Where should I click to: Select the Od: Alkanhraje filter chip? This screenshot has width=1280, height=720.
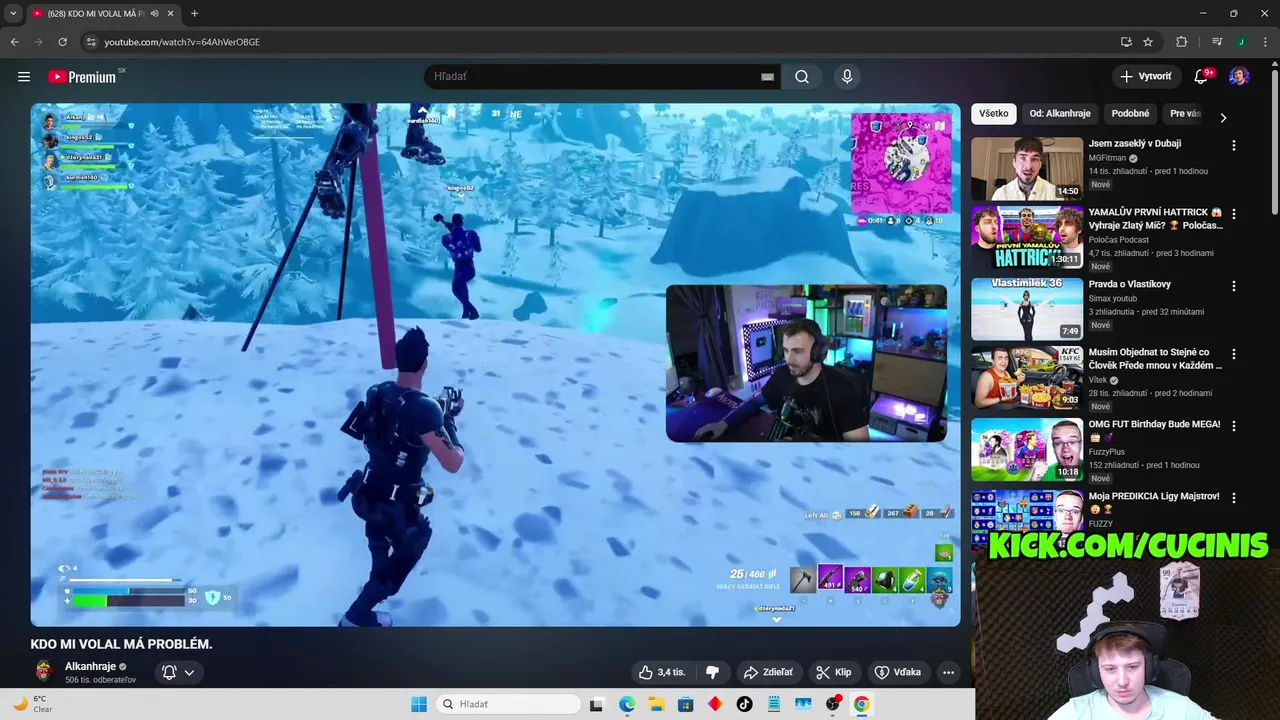(x=1060, y=113)
